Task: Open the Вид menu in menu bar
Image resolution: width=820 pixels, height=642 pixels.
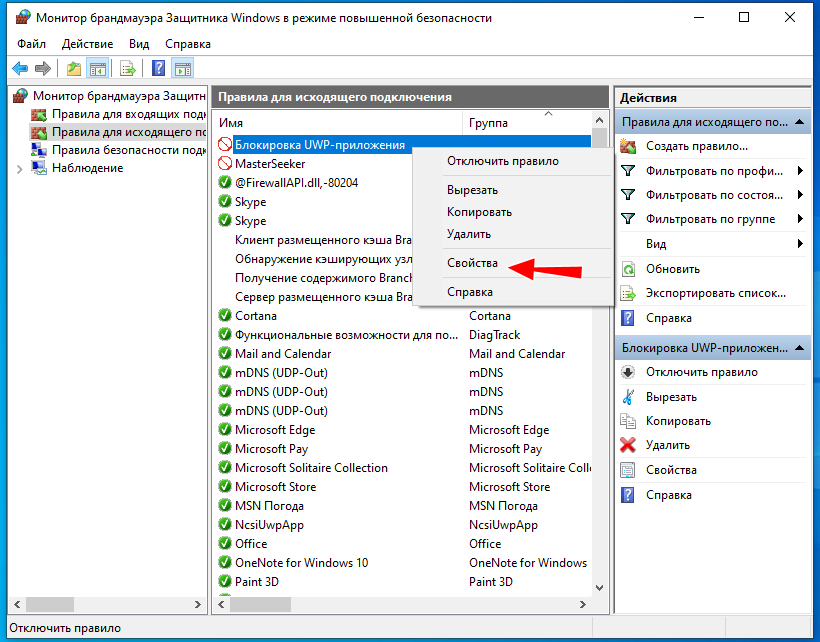Action: click(x=139, y=44)
